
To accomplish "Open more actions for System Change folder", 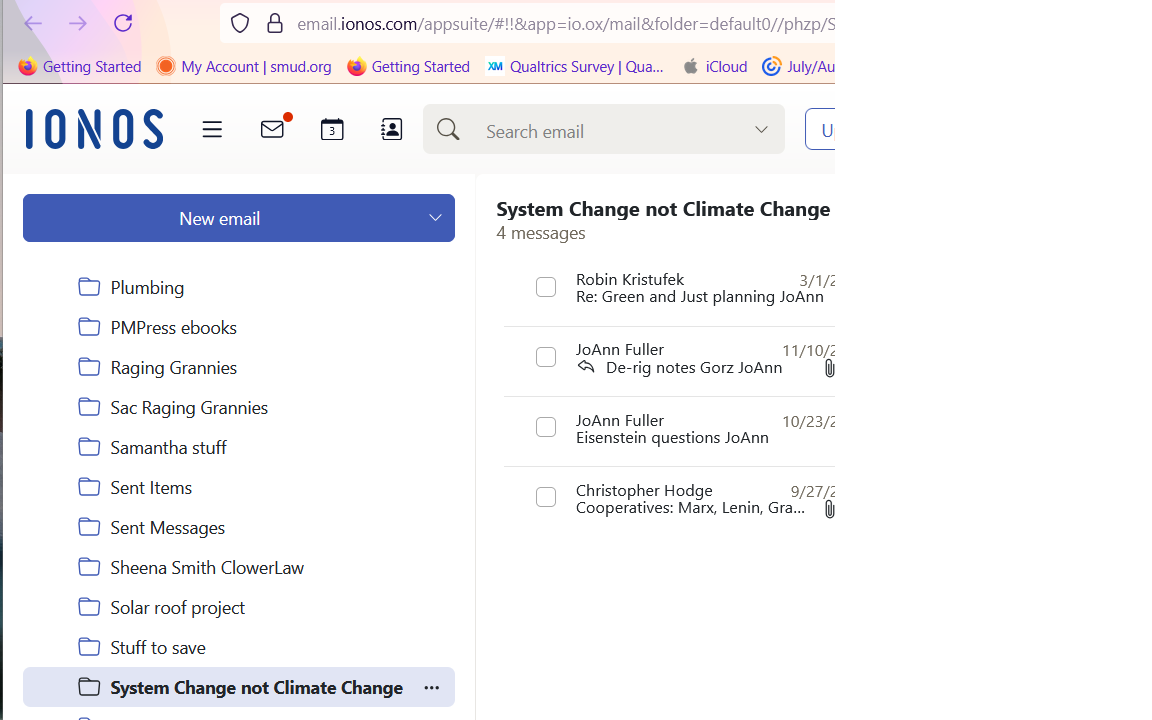I will tap(431, 687).
